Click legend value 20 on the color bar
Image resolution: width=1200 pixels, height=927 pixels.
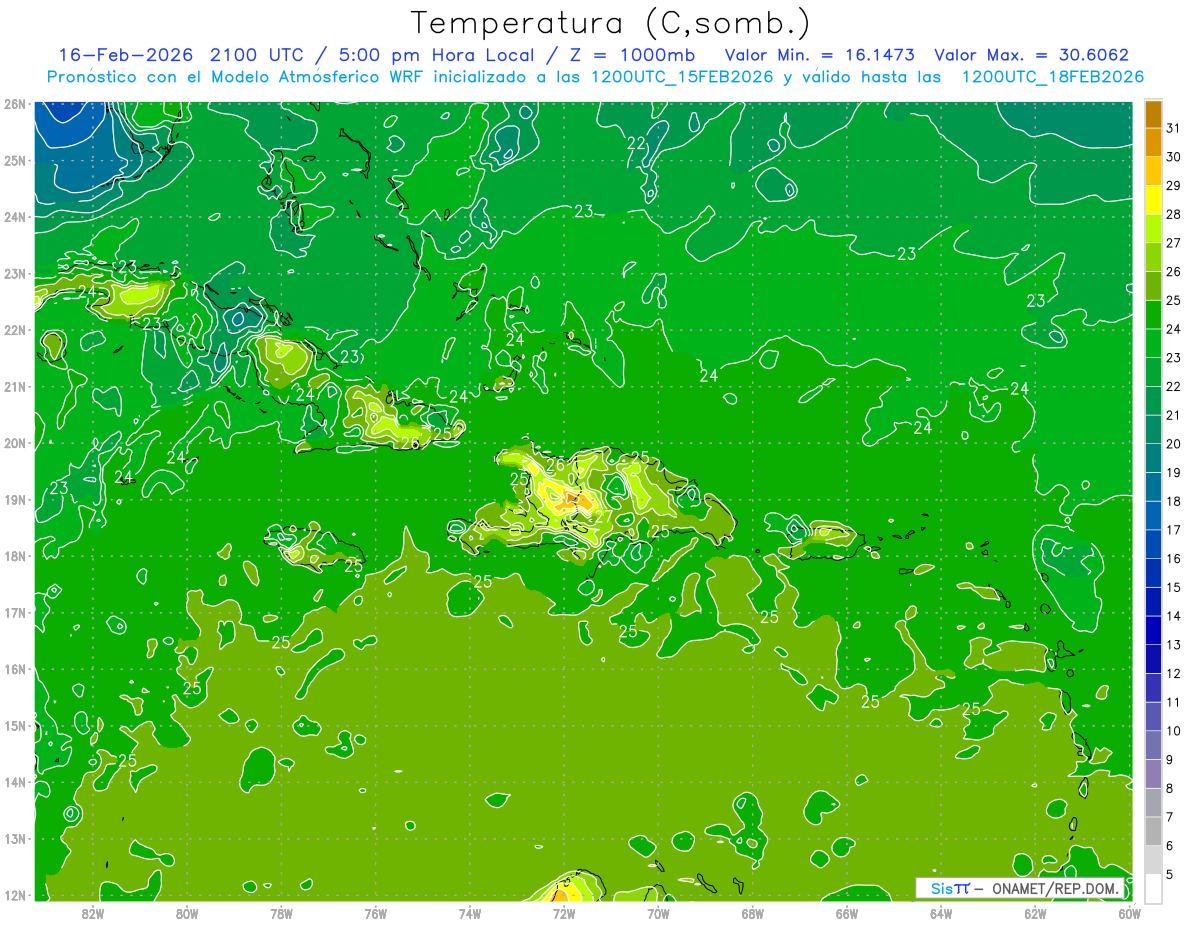[1173, 444]
